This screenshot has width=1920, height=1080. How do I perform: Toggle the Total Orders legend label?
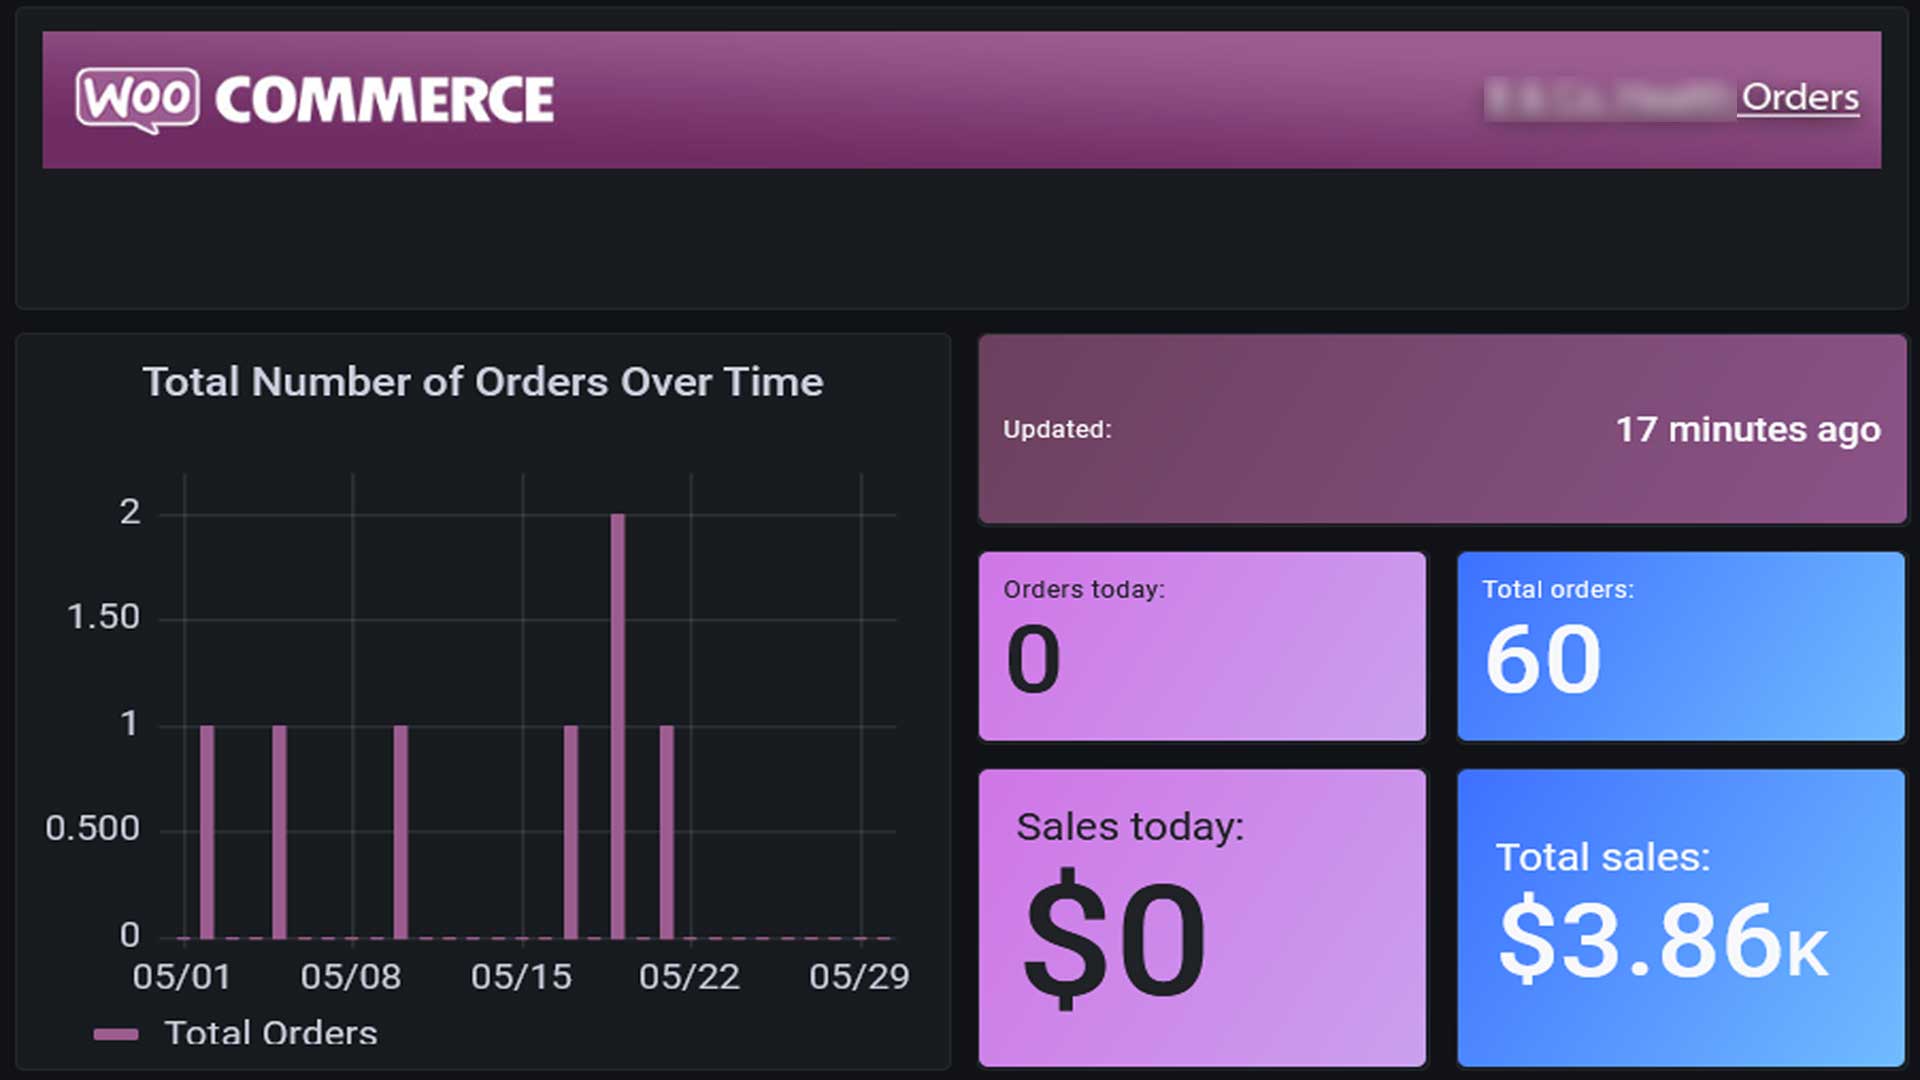[x=271, y=1033]
